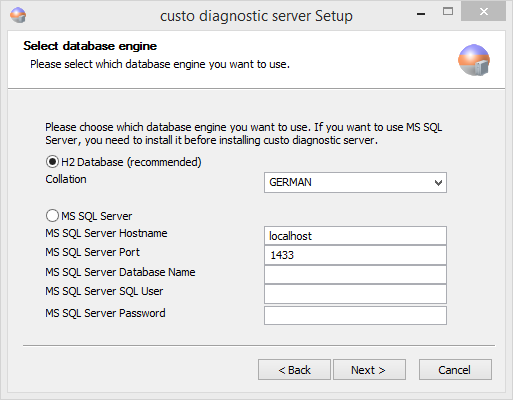Focus the MS SQL Server Database Name field
Screen dimensions: 513x400
(x=355, y=274)
